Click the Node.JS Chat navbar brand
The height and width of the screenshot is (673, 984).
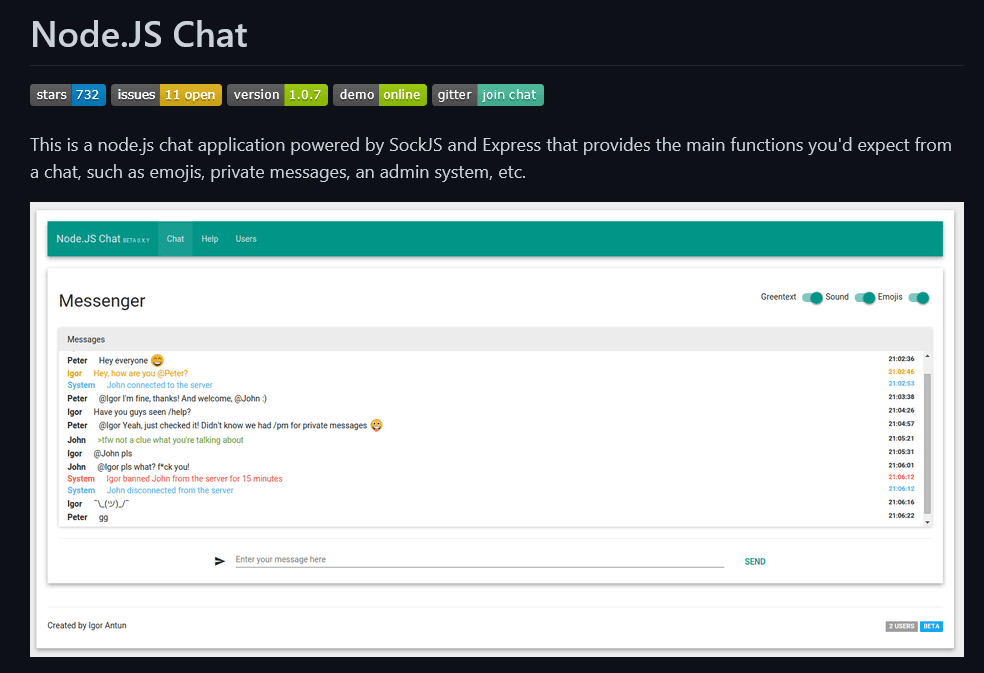click(x=89, y=239)
